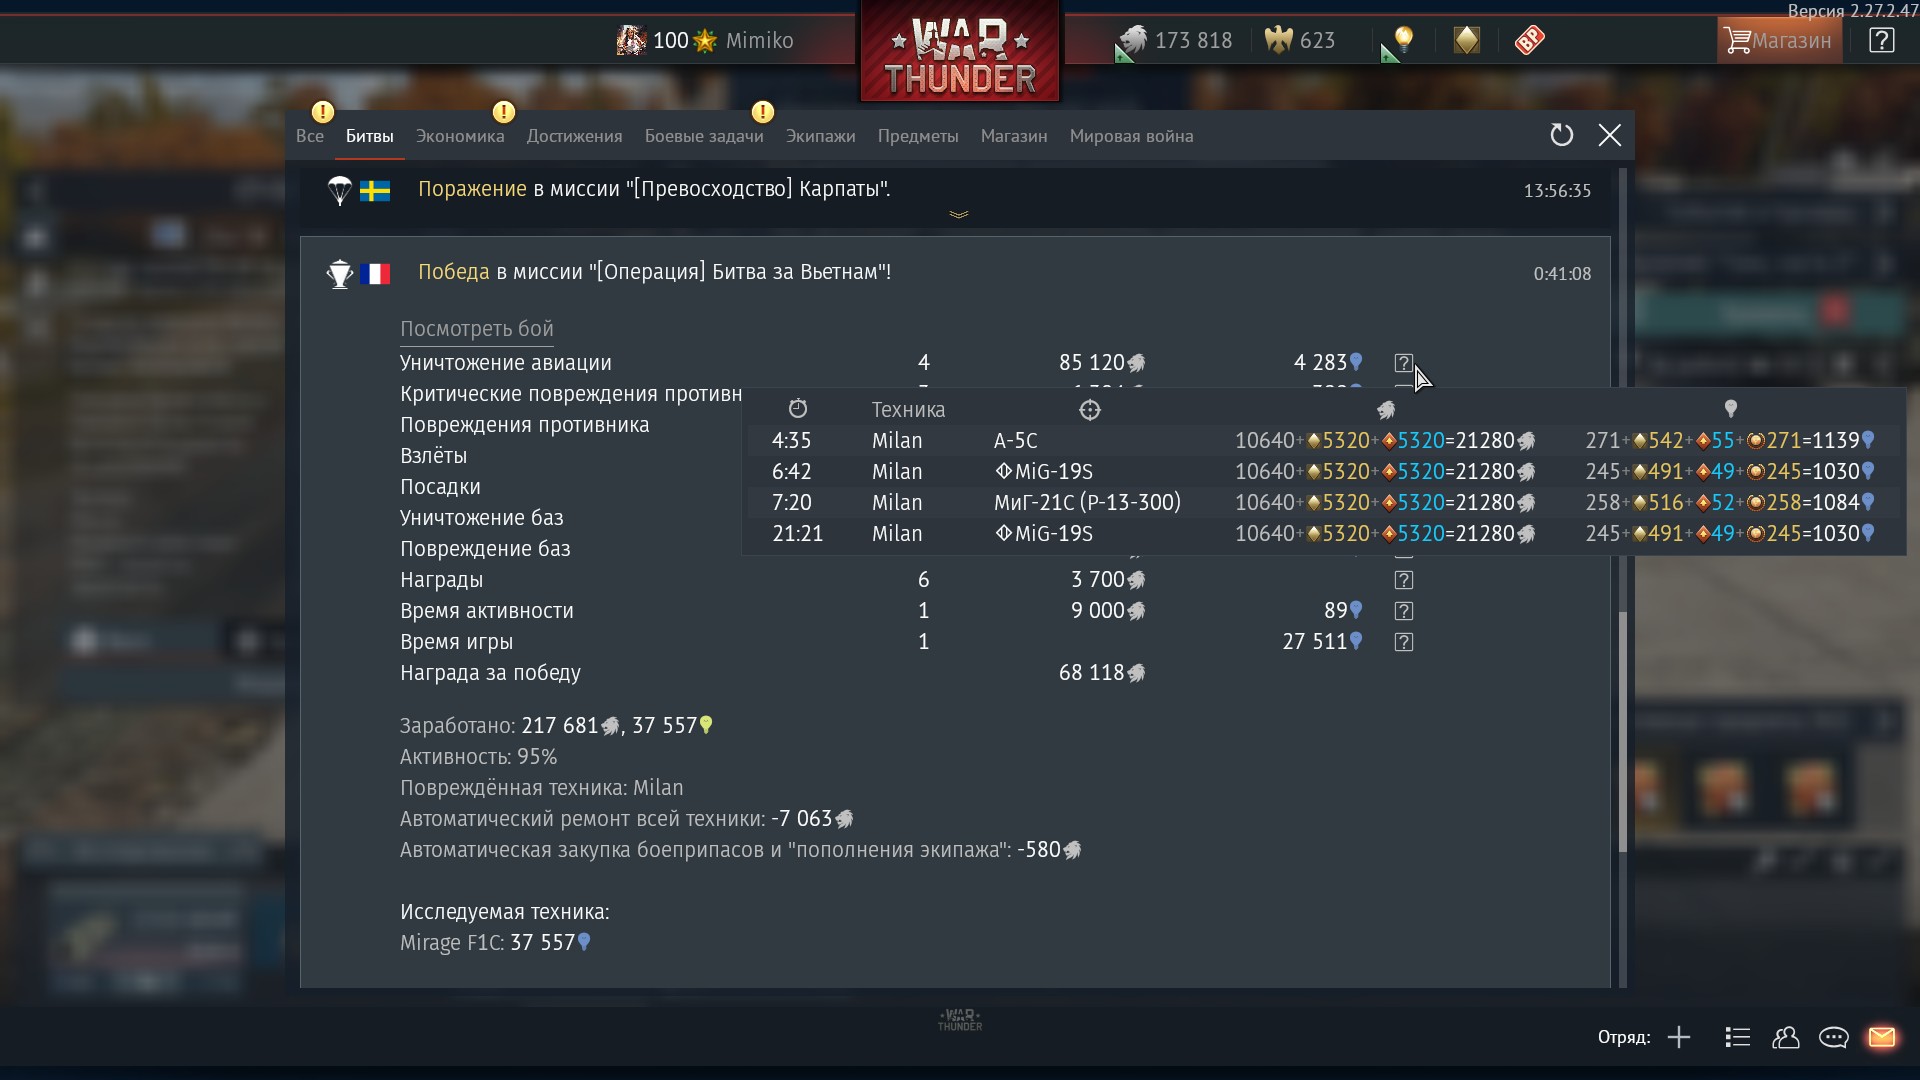This screenshot has width=1920, height=1080.
Task: Open the list menu icon near squad
Action: click(x=1737, y=1037)
